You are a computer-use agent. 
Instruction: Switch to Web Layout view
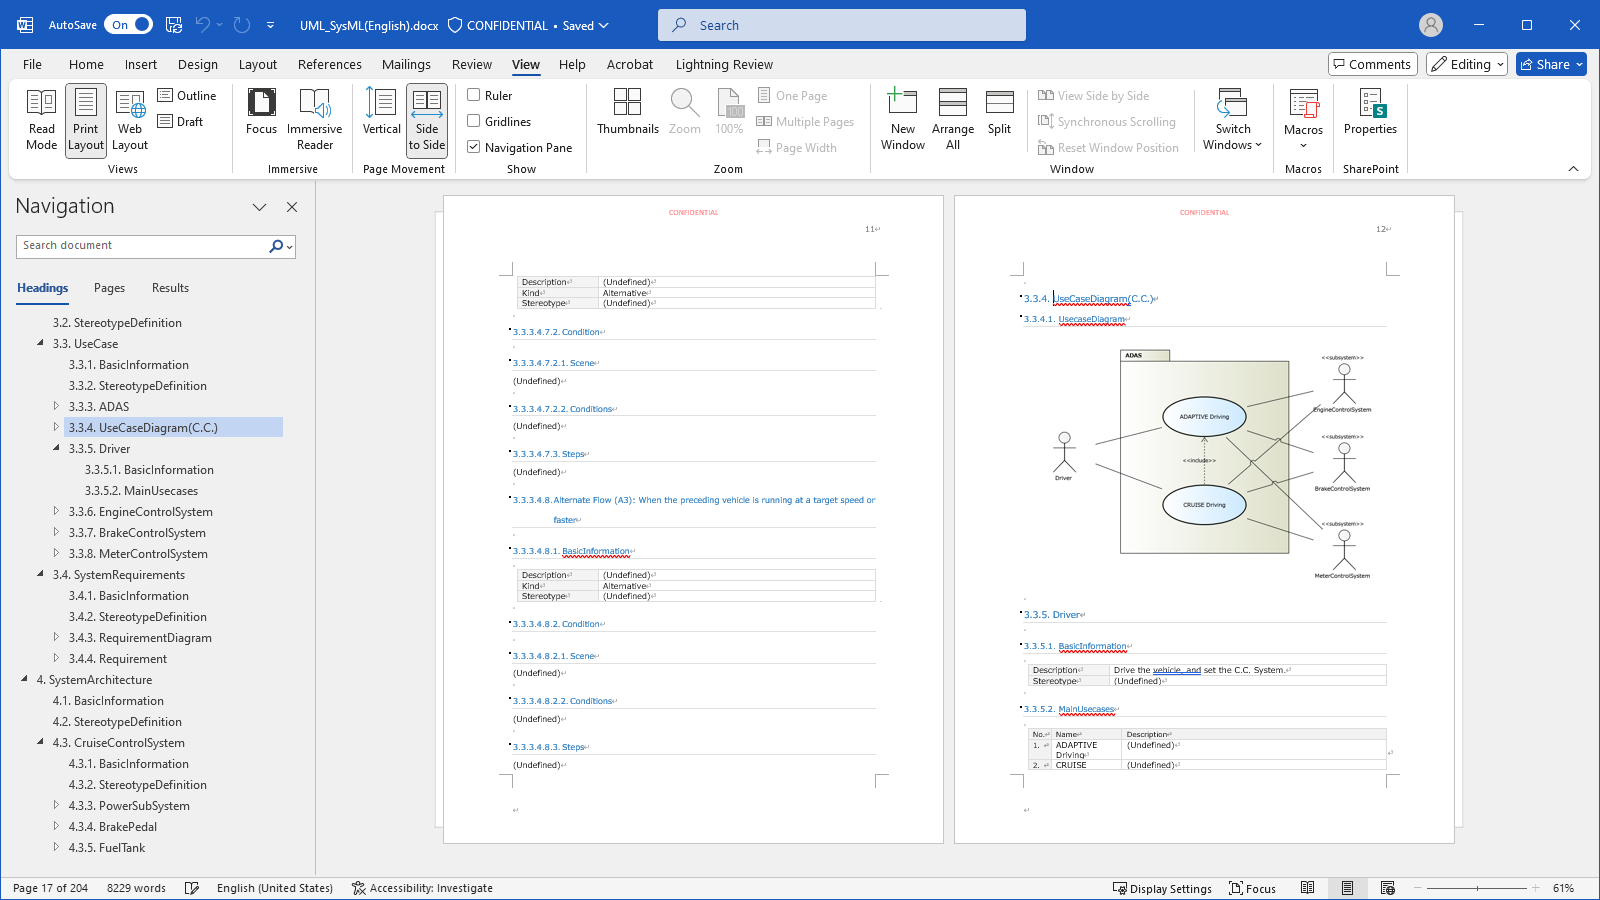pyautogui.click(x=130, y=119)
